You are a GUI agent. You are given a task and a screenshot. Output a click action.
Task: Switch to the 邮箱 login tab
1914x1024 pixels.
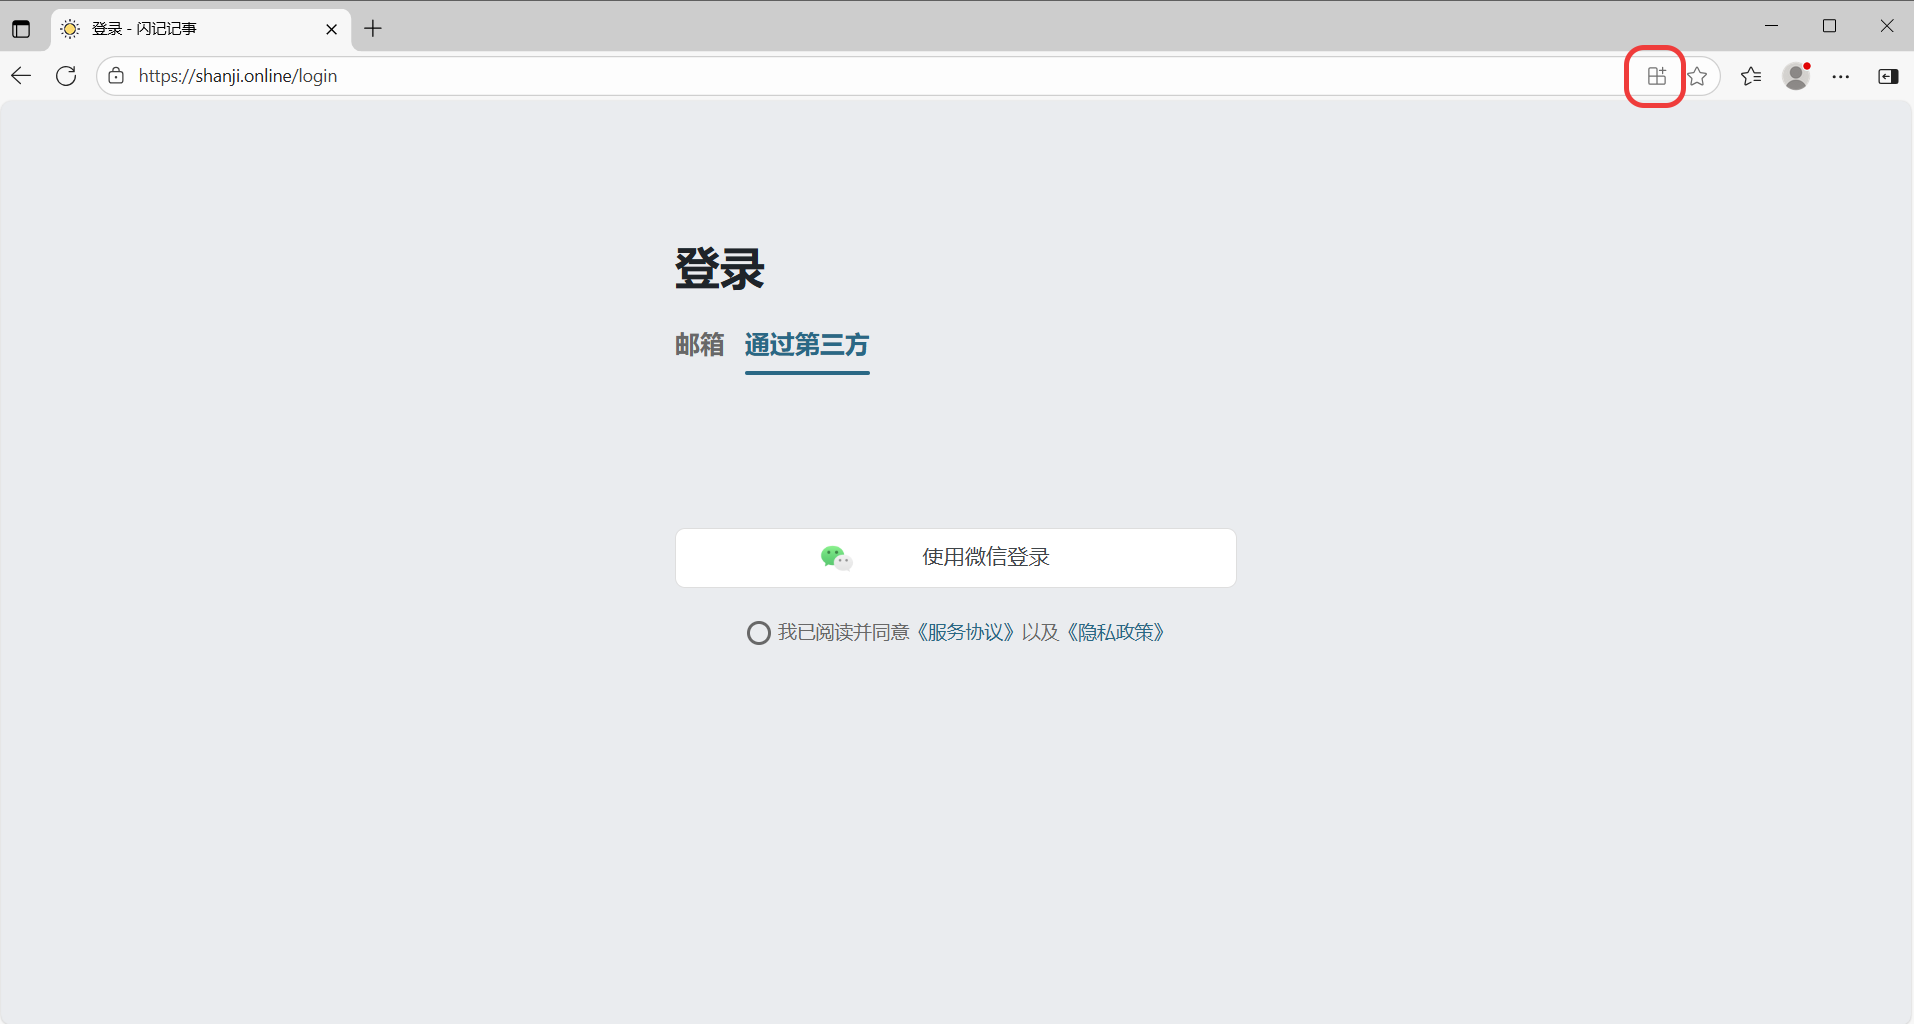tap(699, 345)
